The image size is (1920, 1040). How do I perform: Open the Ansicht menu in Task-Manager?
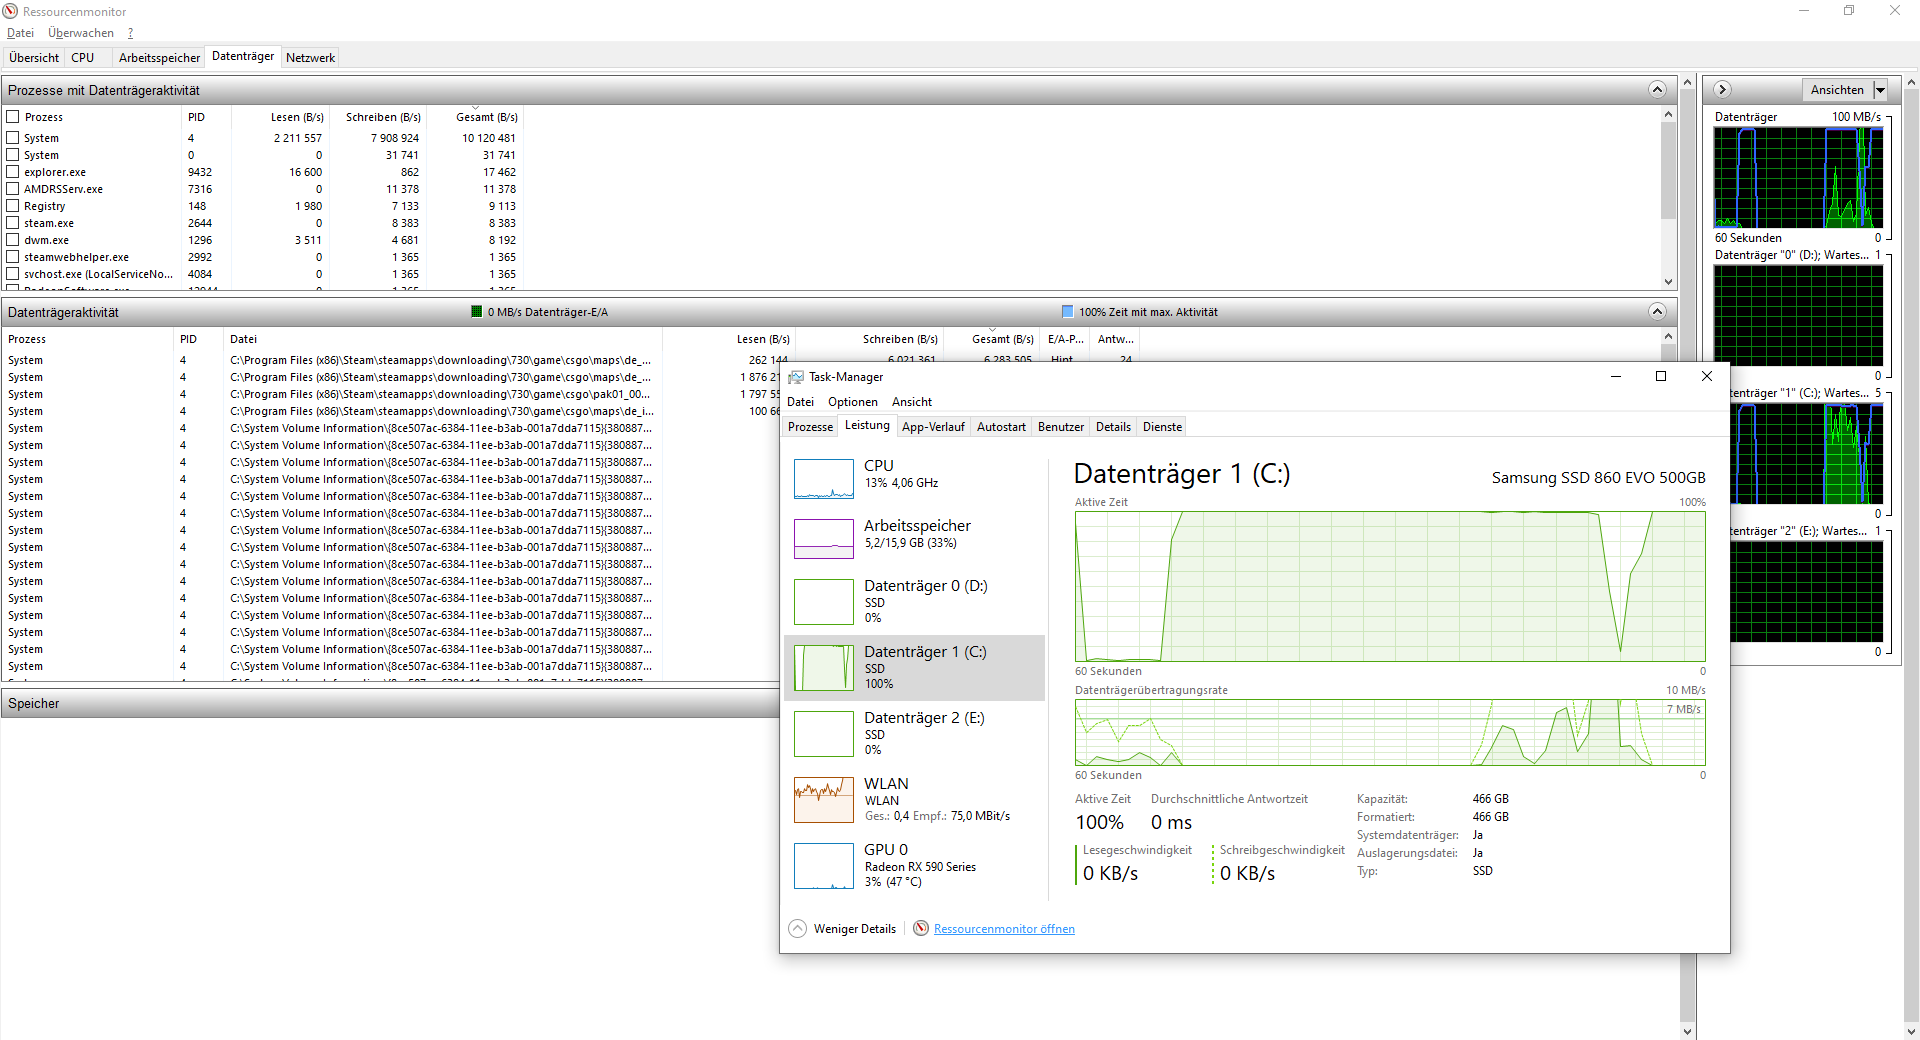click(912, 402)
